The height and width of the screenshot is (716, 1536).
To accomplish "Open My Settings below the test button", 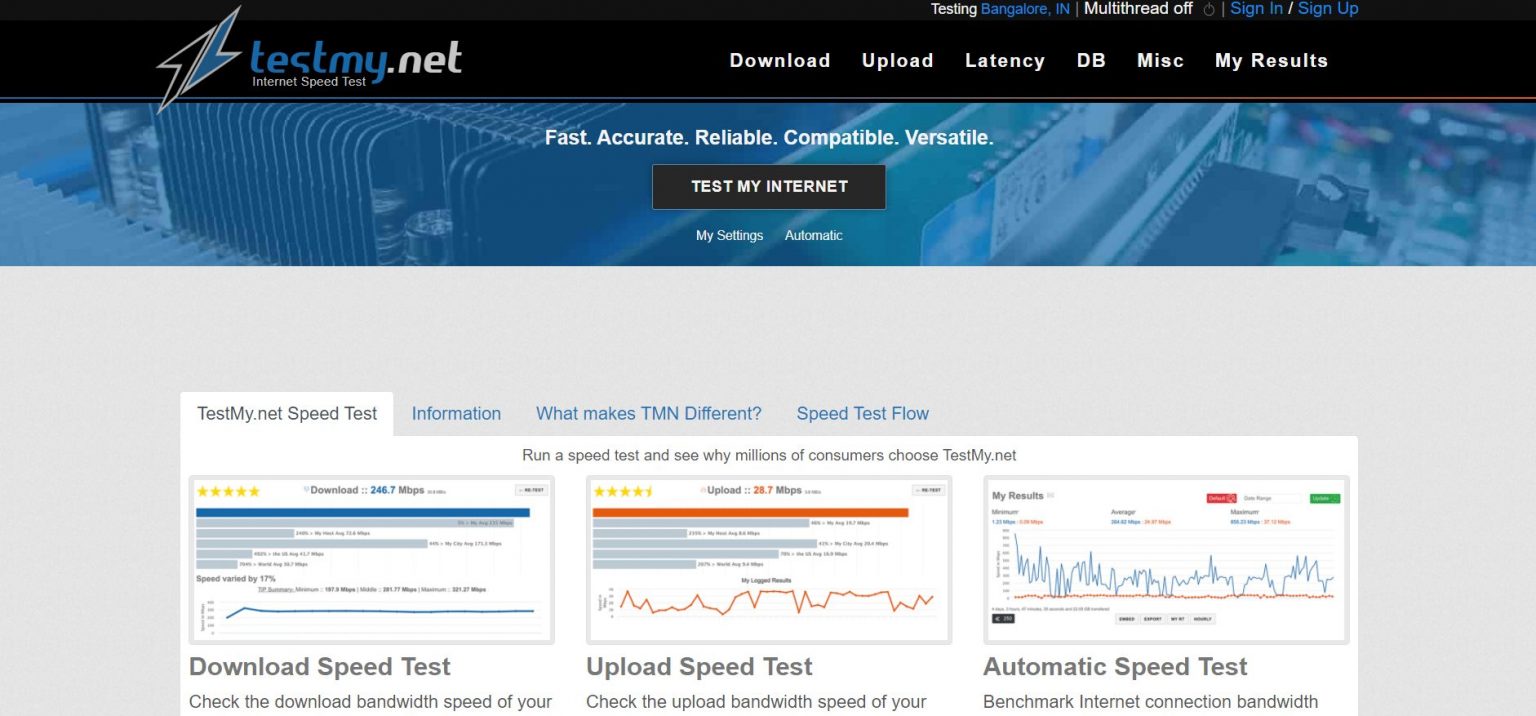I will (x=729, y=235).
